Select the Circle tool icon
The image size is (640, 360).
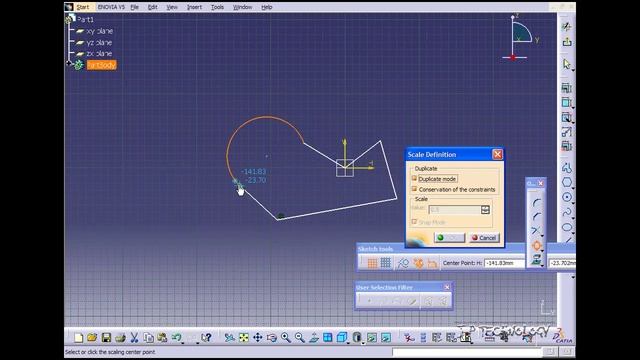coord(567,197)
